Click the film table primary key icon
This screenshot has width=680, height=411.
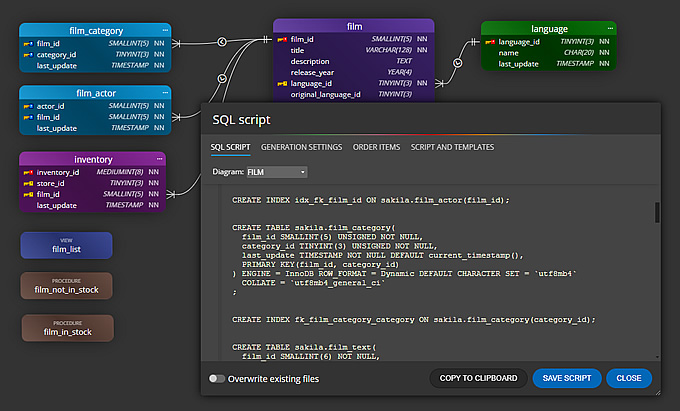[x=282, y=39]
